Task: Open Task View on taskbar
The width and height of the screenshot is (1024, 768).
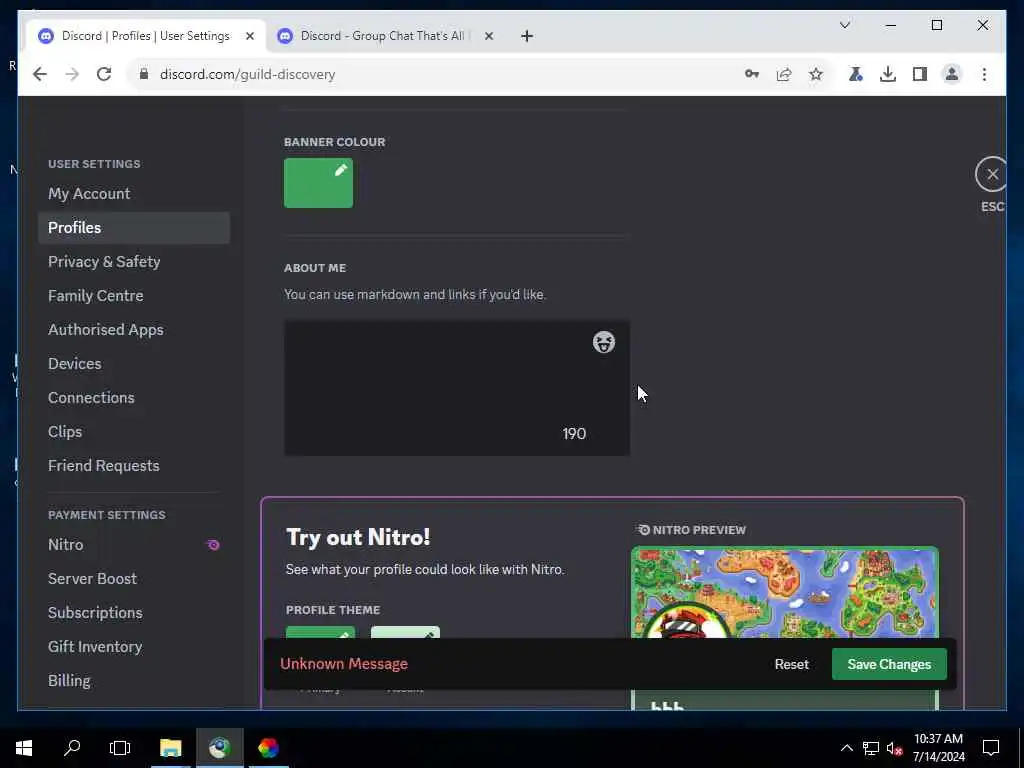Action: click(120, 748)
